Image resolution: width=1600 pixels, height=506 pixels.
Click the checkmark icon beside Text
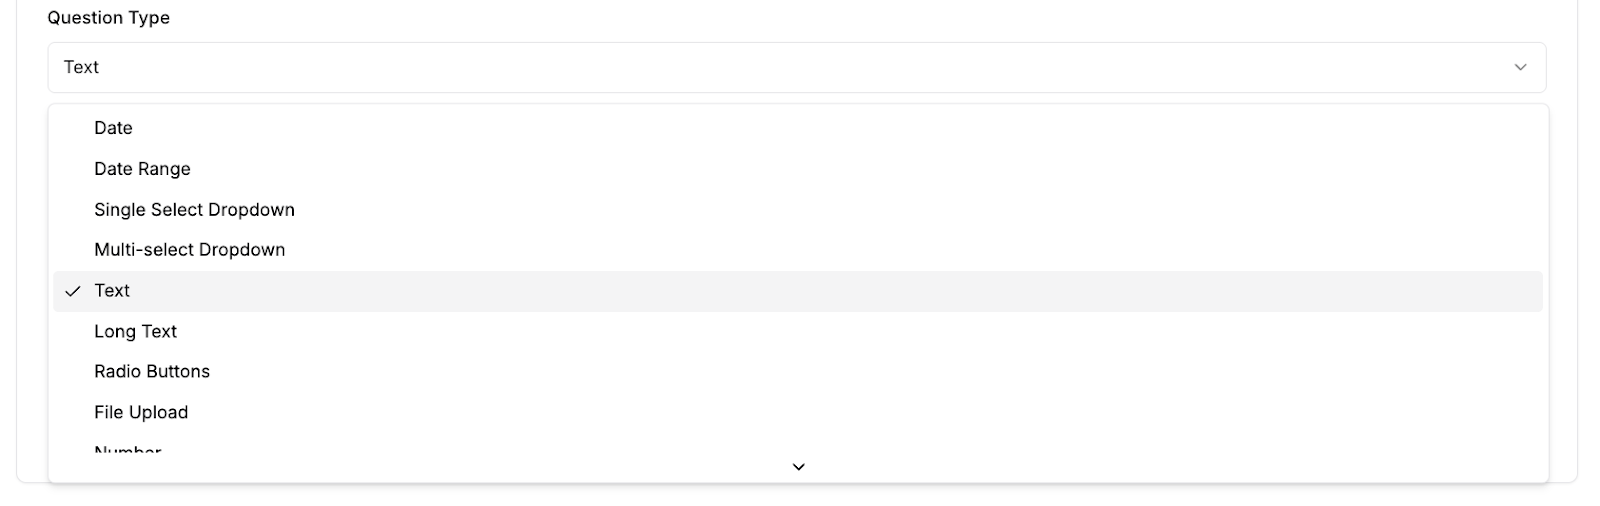(x=72, y=291)
